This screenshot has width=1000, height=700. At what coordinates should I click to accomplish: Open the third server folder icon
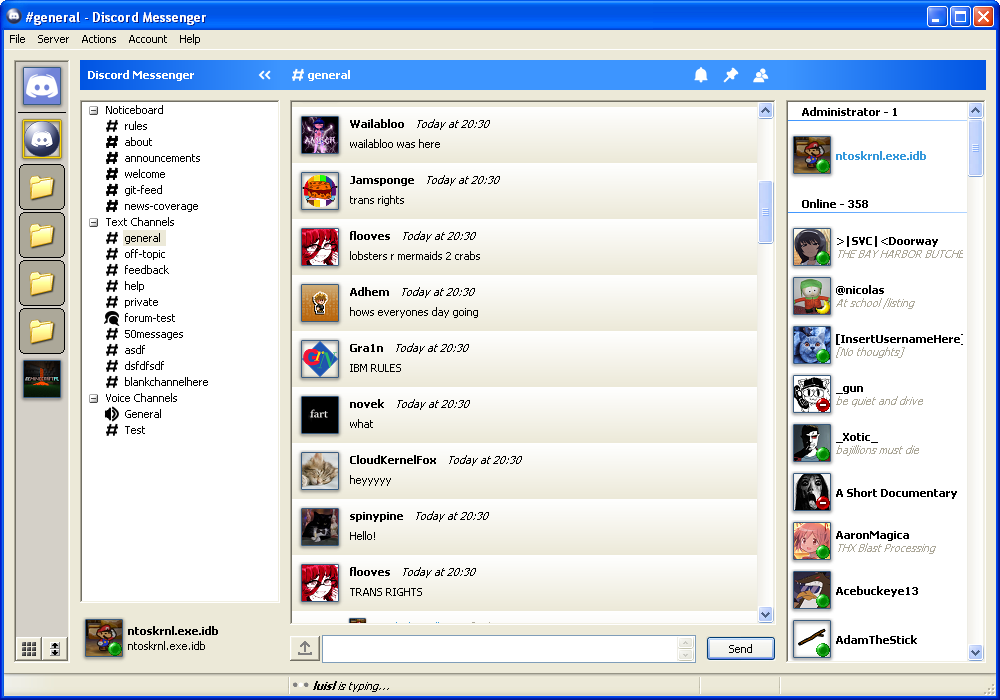click(x=42, y=282)
